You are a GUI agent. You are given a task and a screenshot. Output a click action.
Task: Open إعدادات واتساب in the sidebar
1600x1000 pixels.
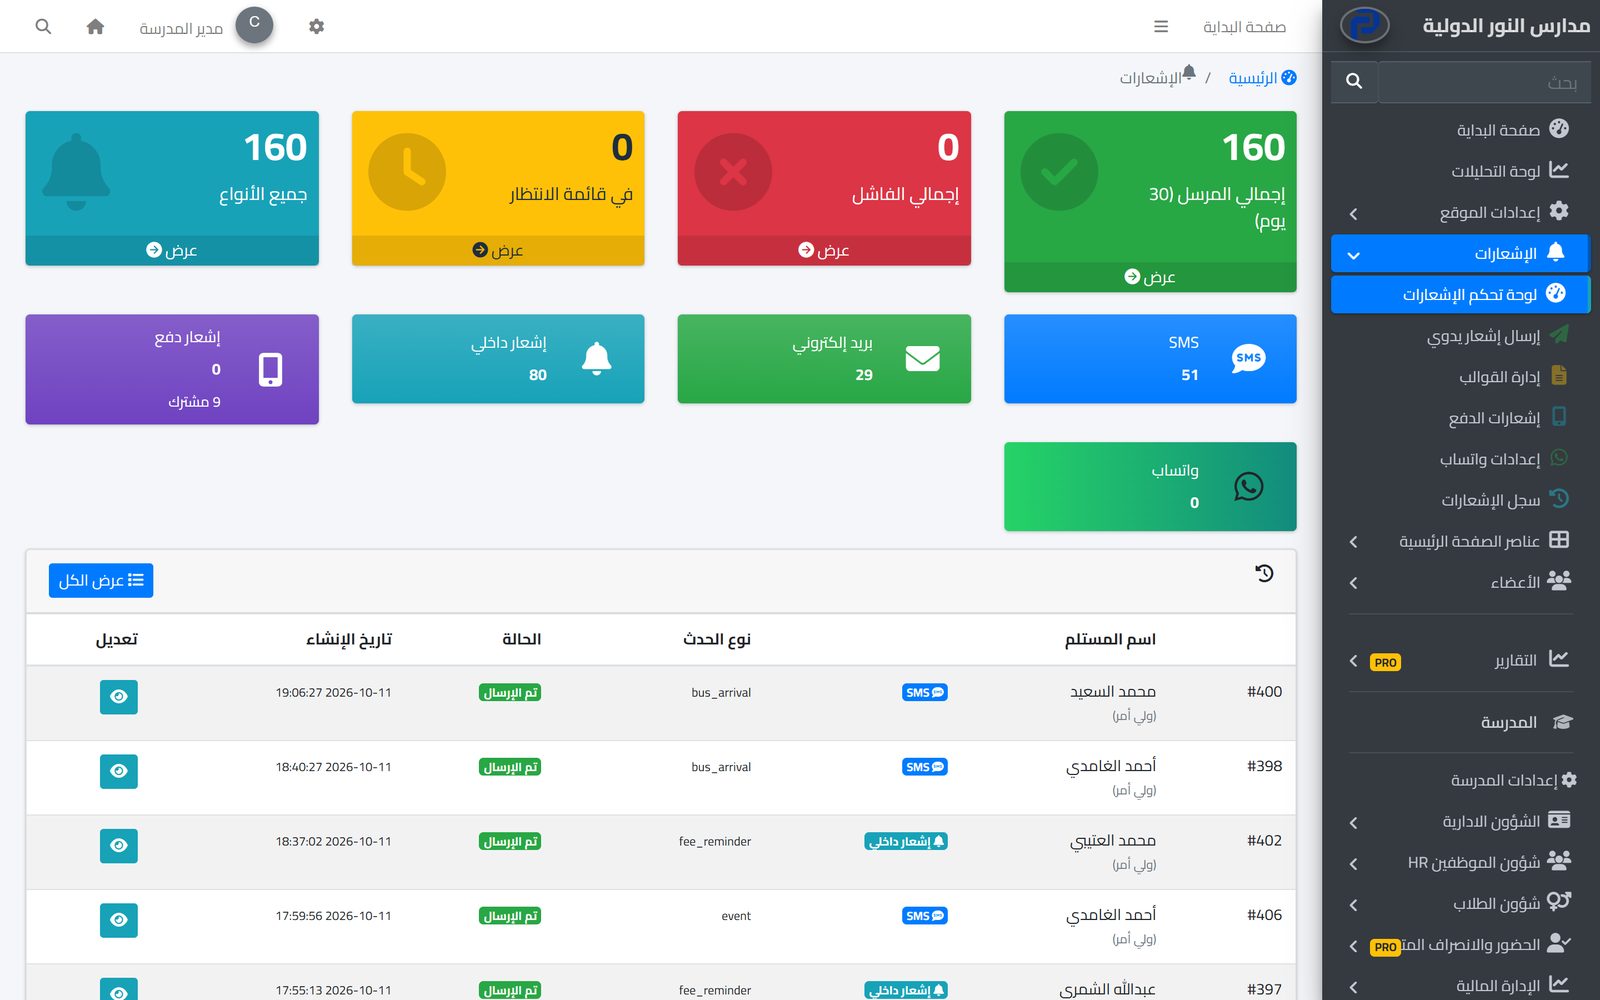(x=1460, y=459)
